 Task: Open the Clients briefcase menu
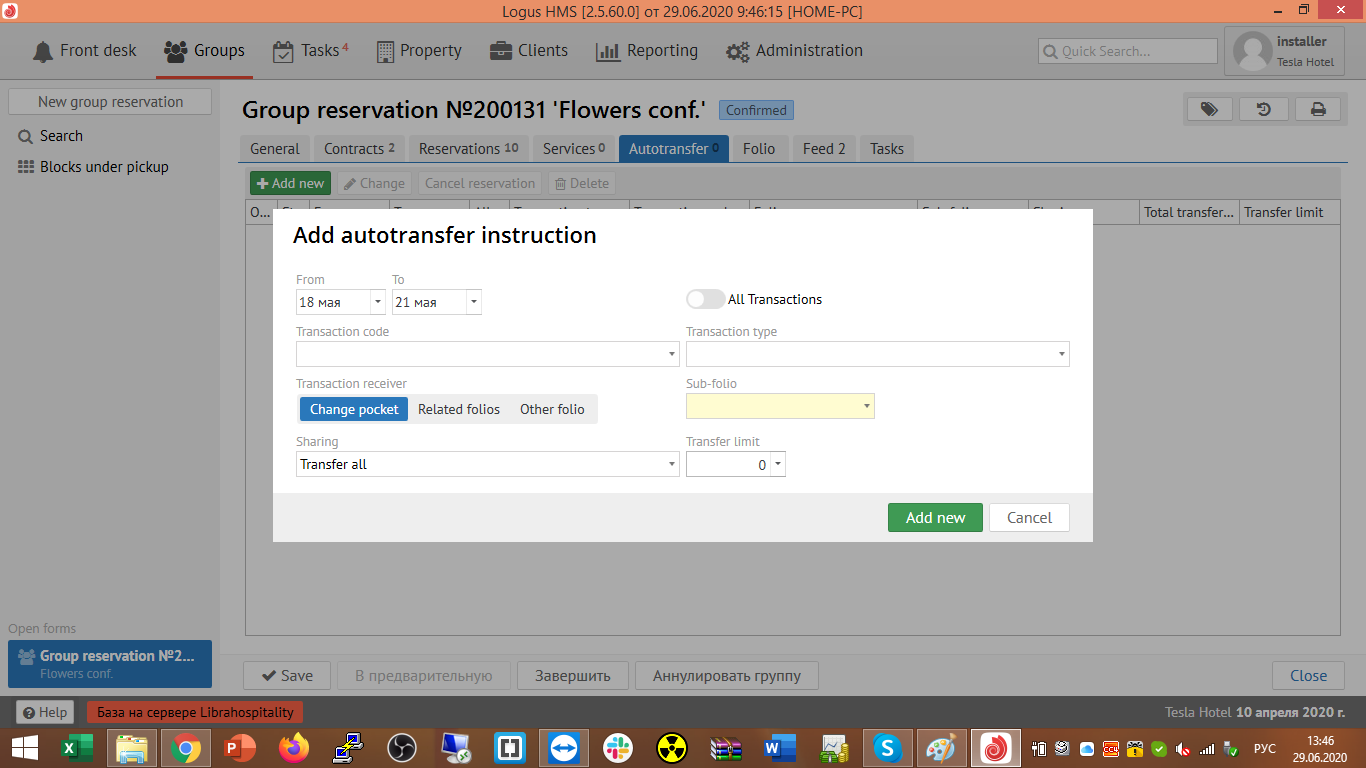coord(529,51)
